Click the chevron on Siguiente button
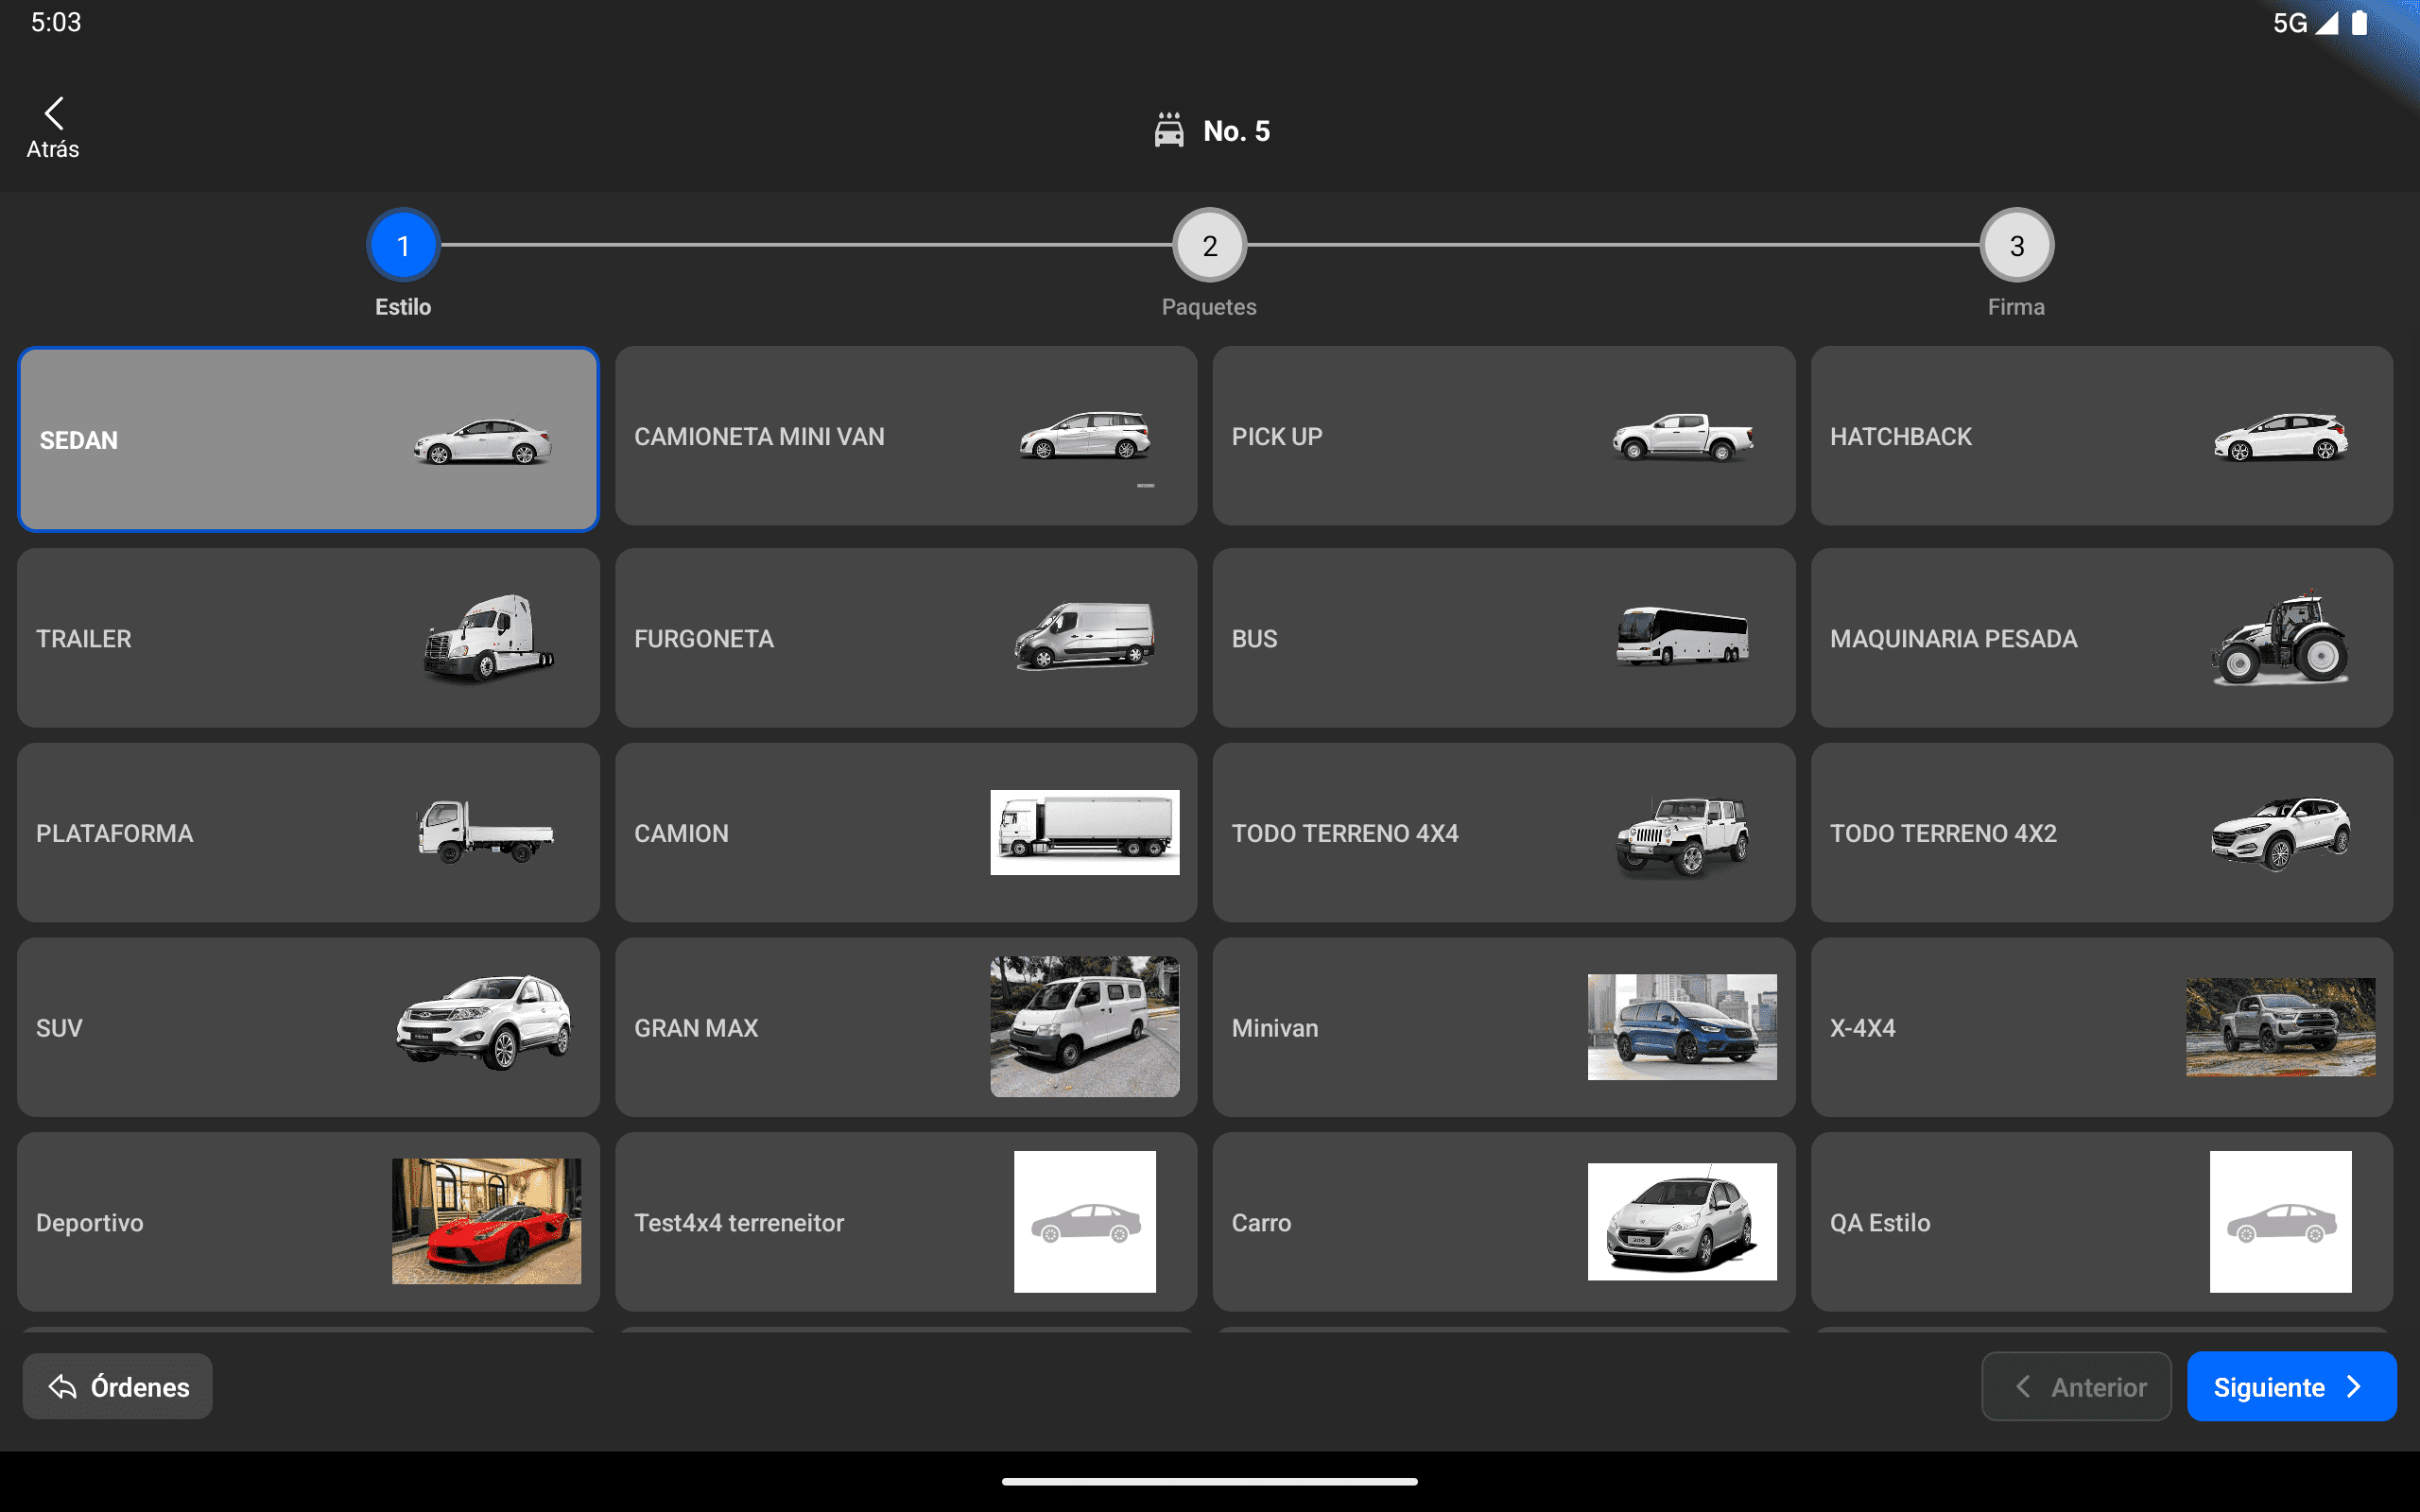The height and width of the screenshot is (1512, 2420). [2353, 1386]
